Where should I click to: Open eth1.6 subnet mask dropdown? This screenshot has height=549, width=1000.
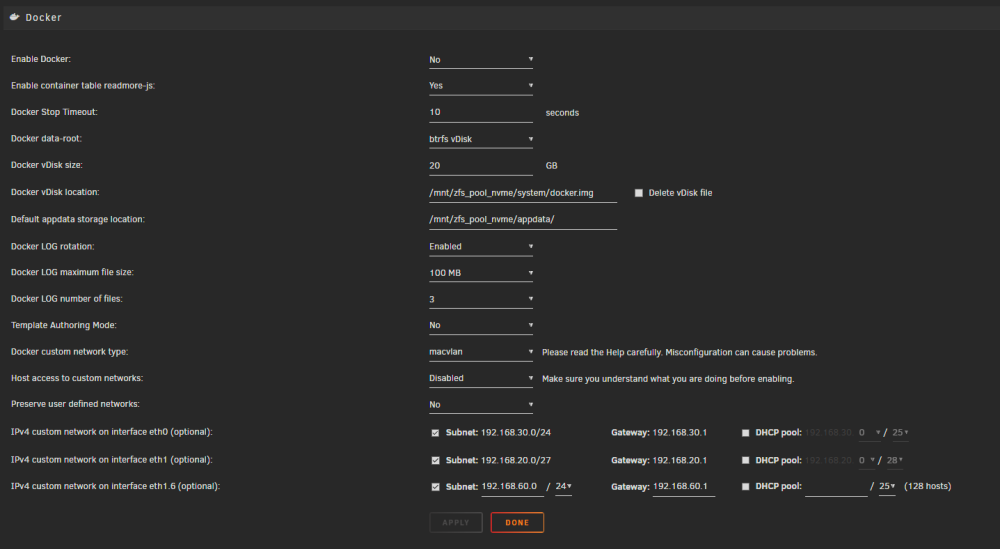(x=563, y=487)
